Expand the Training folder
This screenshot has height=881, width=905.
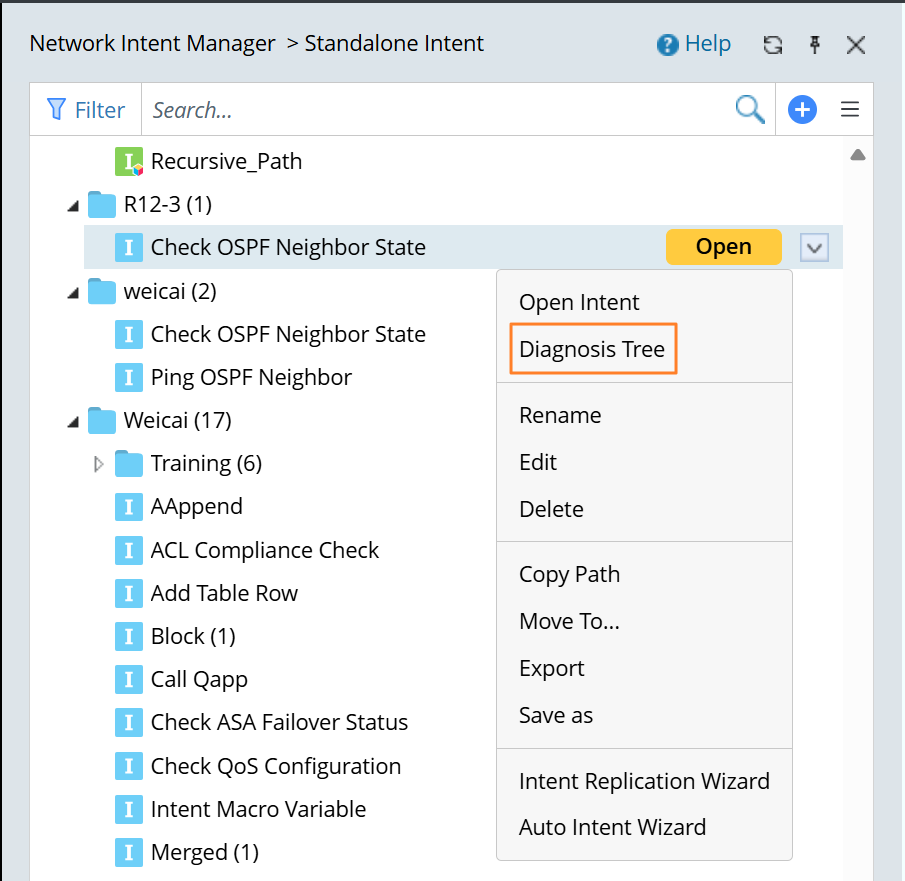pos(98,464)
